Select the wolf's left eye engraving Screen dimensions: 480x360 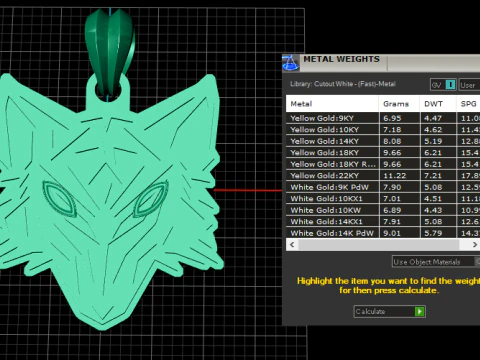click(x=59, y=199)
